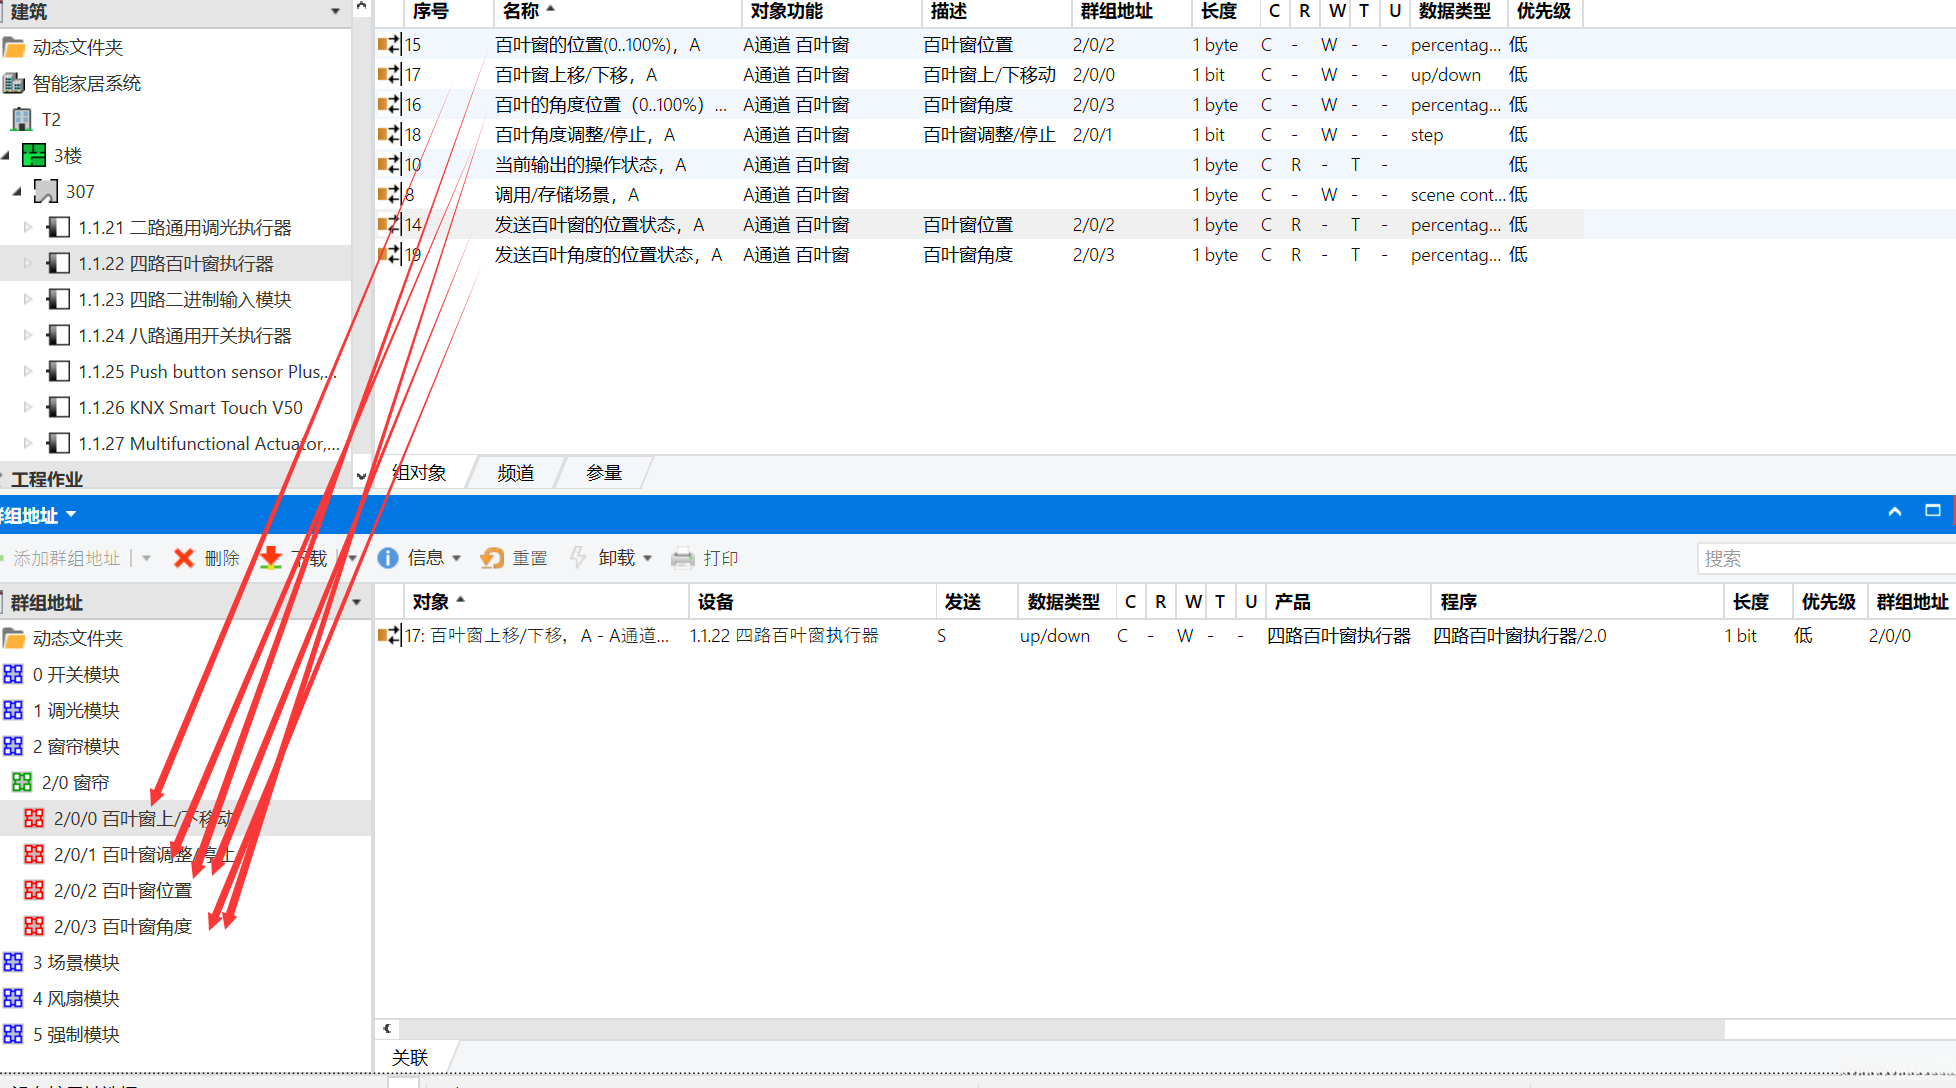Screen dimensions: 1956x1088
Task: Switch to the 参量 tab
Action: [603, 473]
